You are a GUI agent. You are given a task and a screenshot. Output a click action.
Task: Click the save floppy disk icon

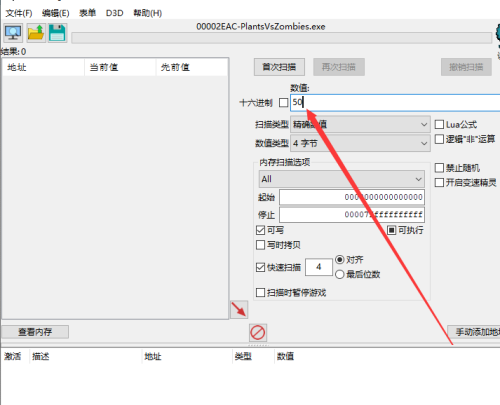(x=57, y=33)
